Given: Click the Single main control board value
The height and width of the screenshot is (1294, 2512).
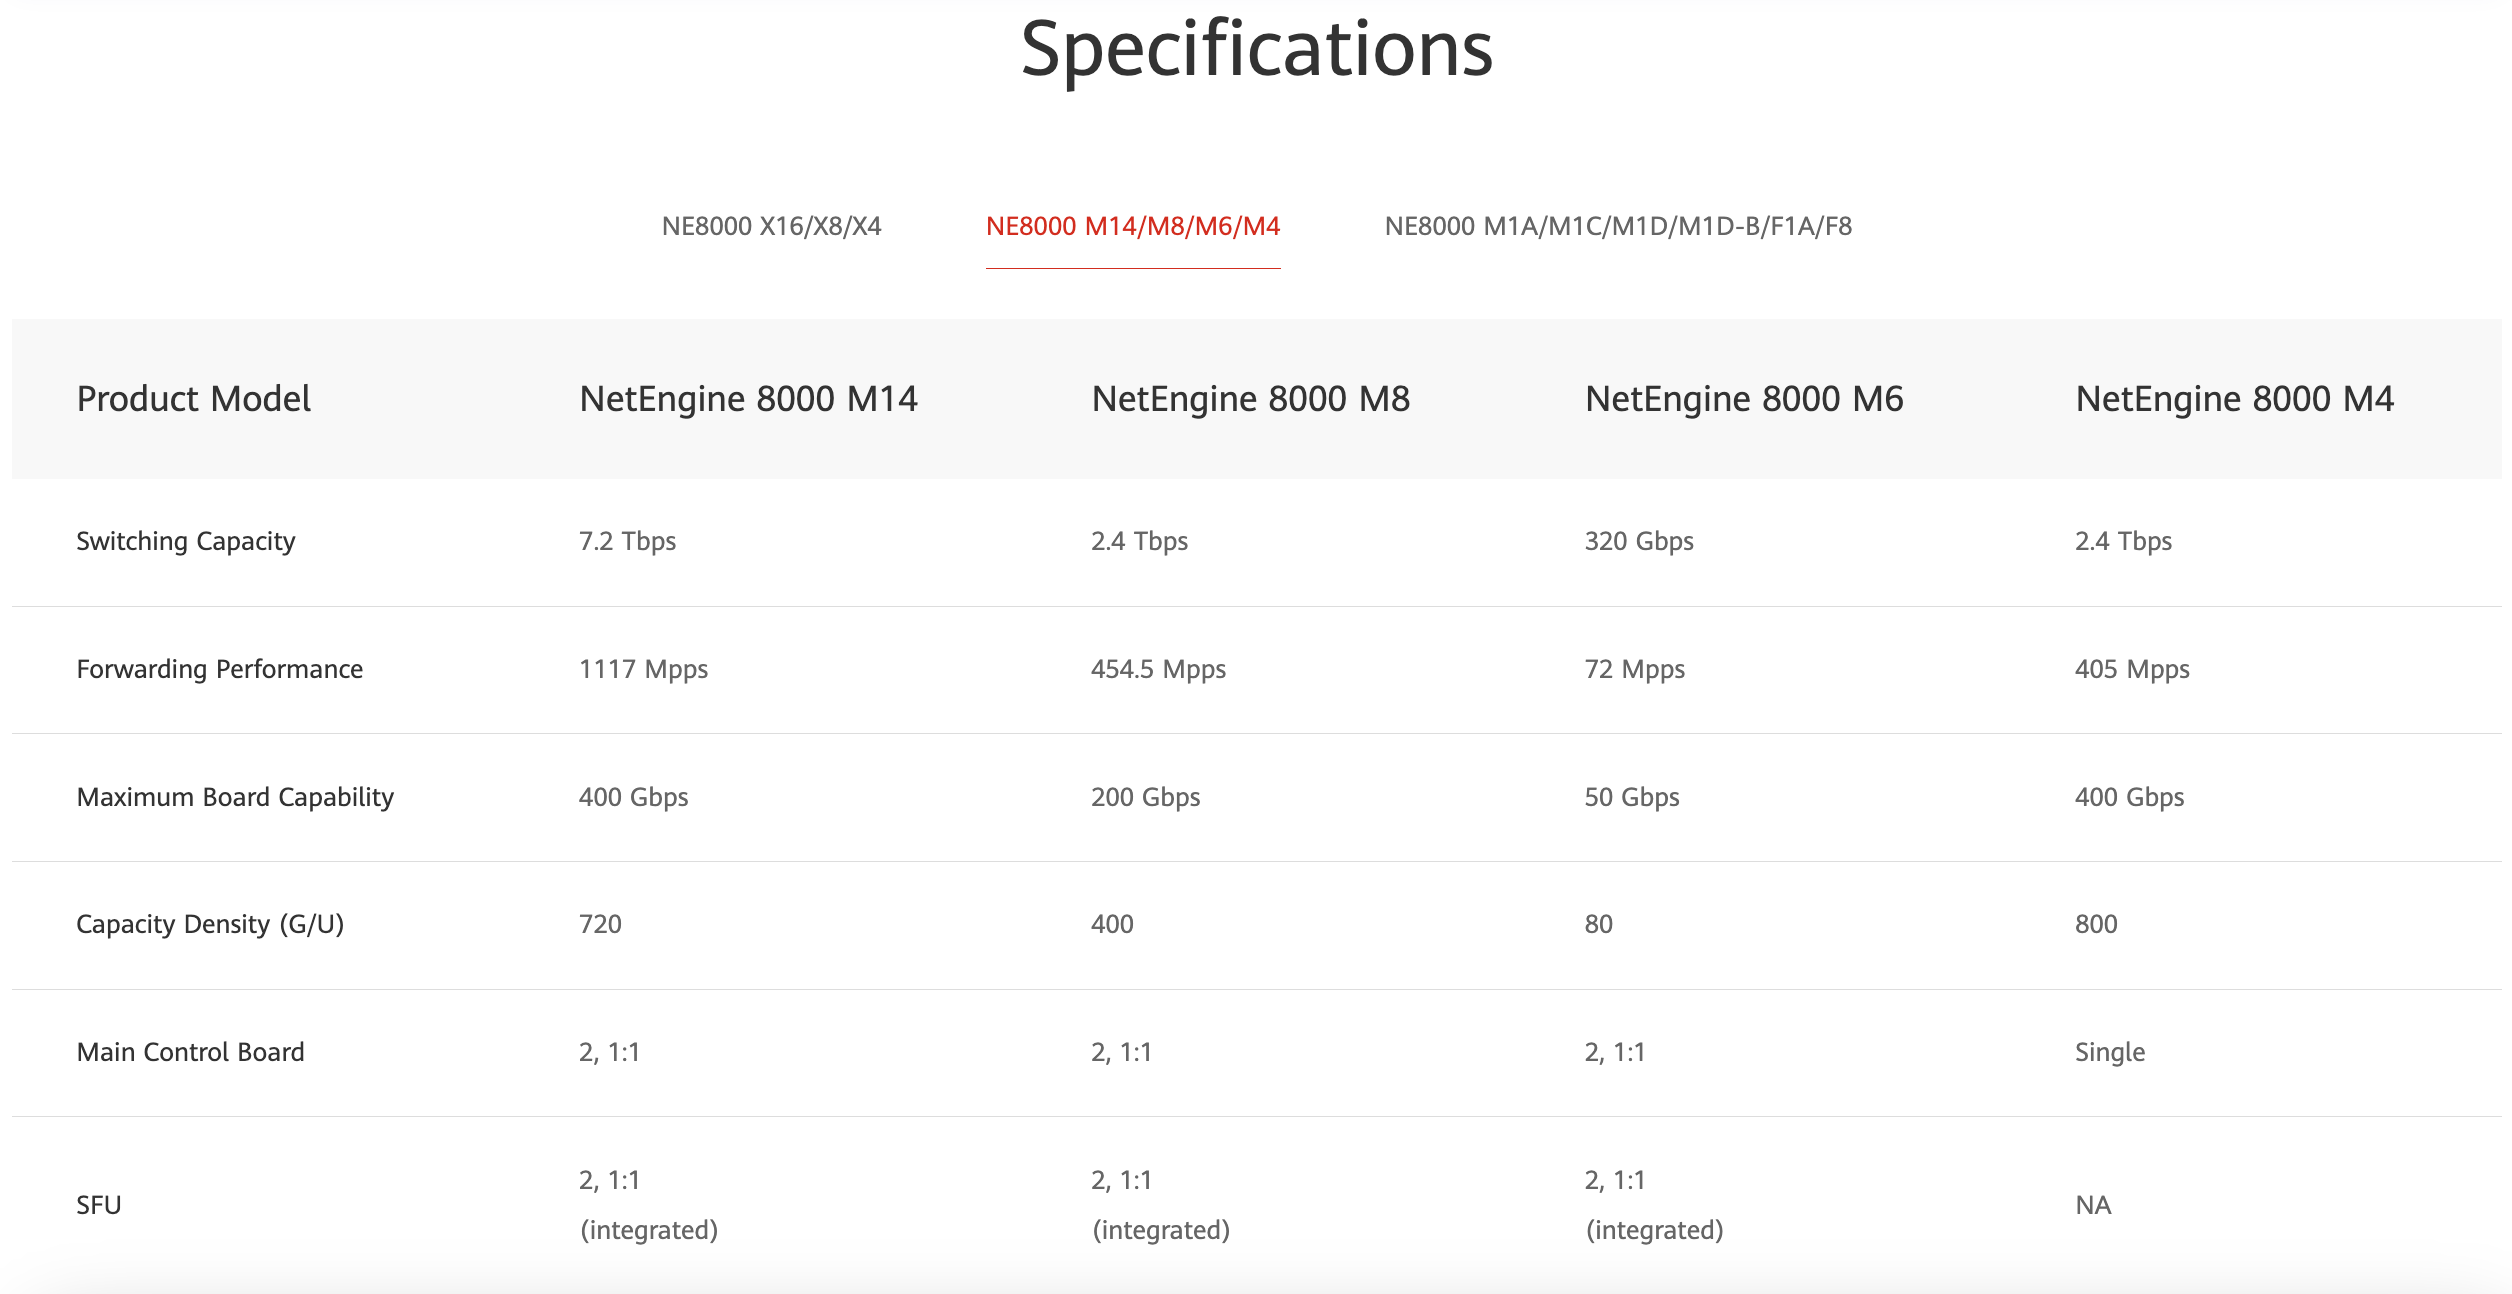Looking at the screenshot, I should (2110, 1052).
